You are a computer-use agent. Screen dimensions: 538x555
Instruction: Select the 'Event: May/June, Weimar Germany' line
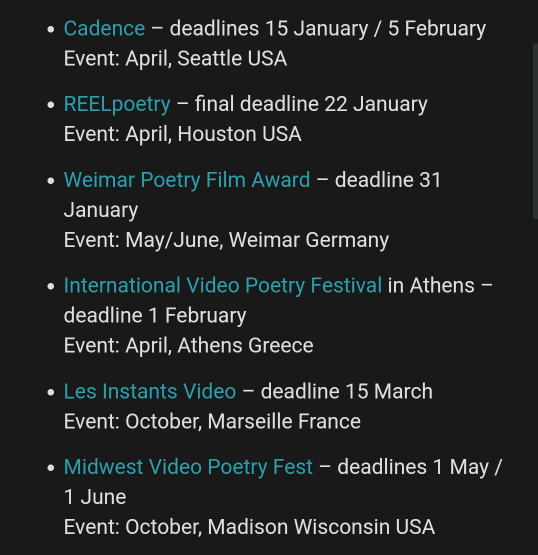tap(226, 240)
